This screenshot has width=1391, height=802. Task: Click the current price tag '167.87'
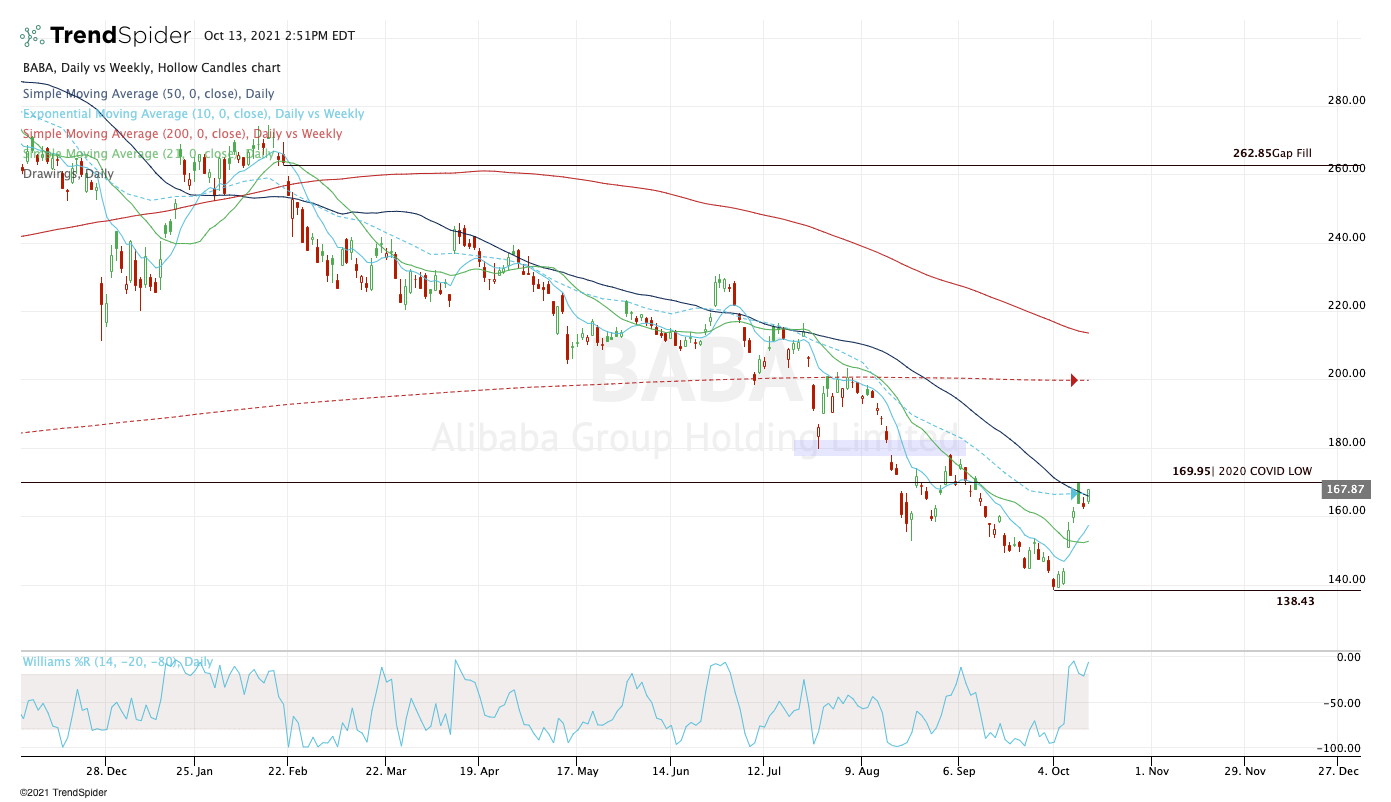1344,490
